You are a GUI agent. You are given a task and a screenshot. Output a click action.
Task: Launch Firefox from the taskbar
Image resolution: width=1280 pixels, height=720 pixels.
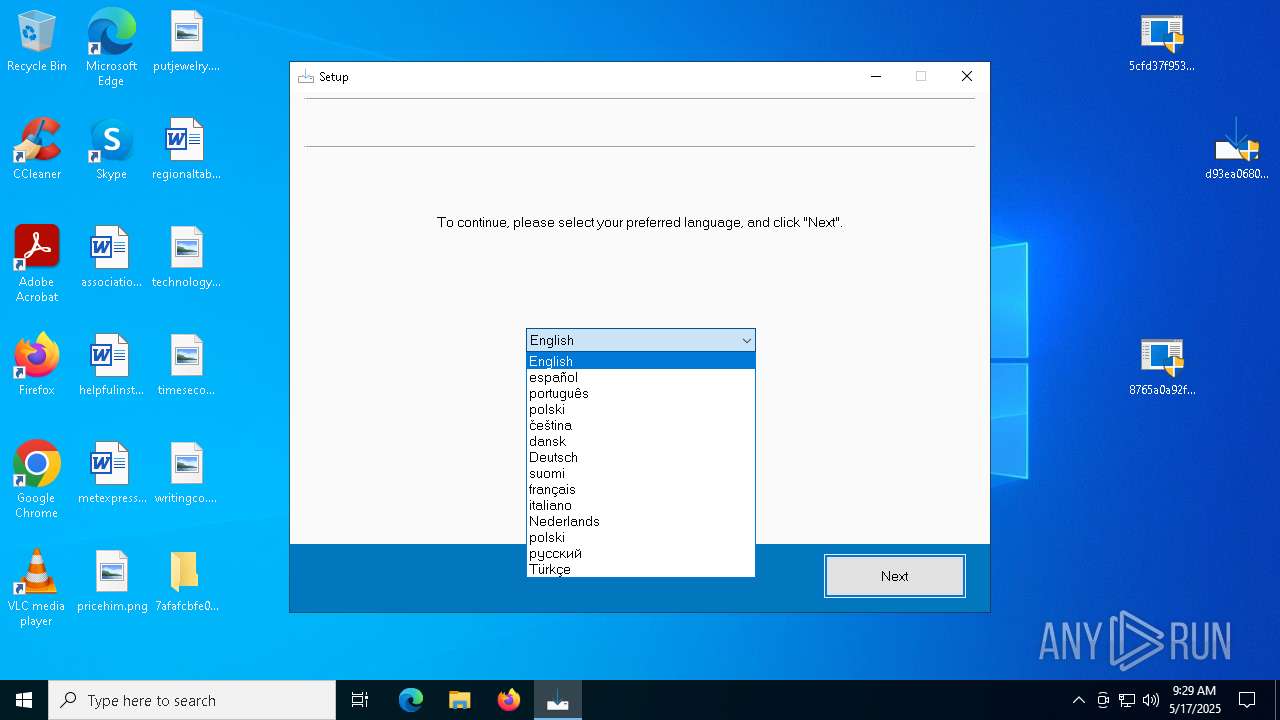point(509,700)
